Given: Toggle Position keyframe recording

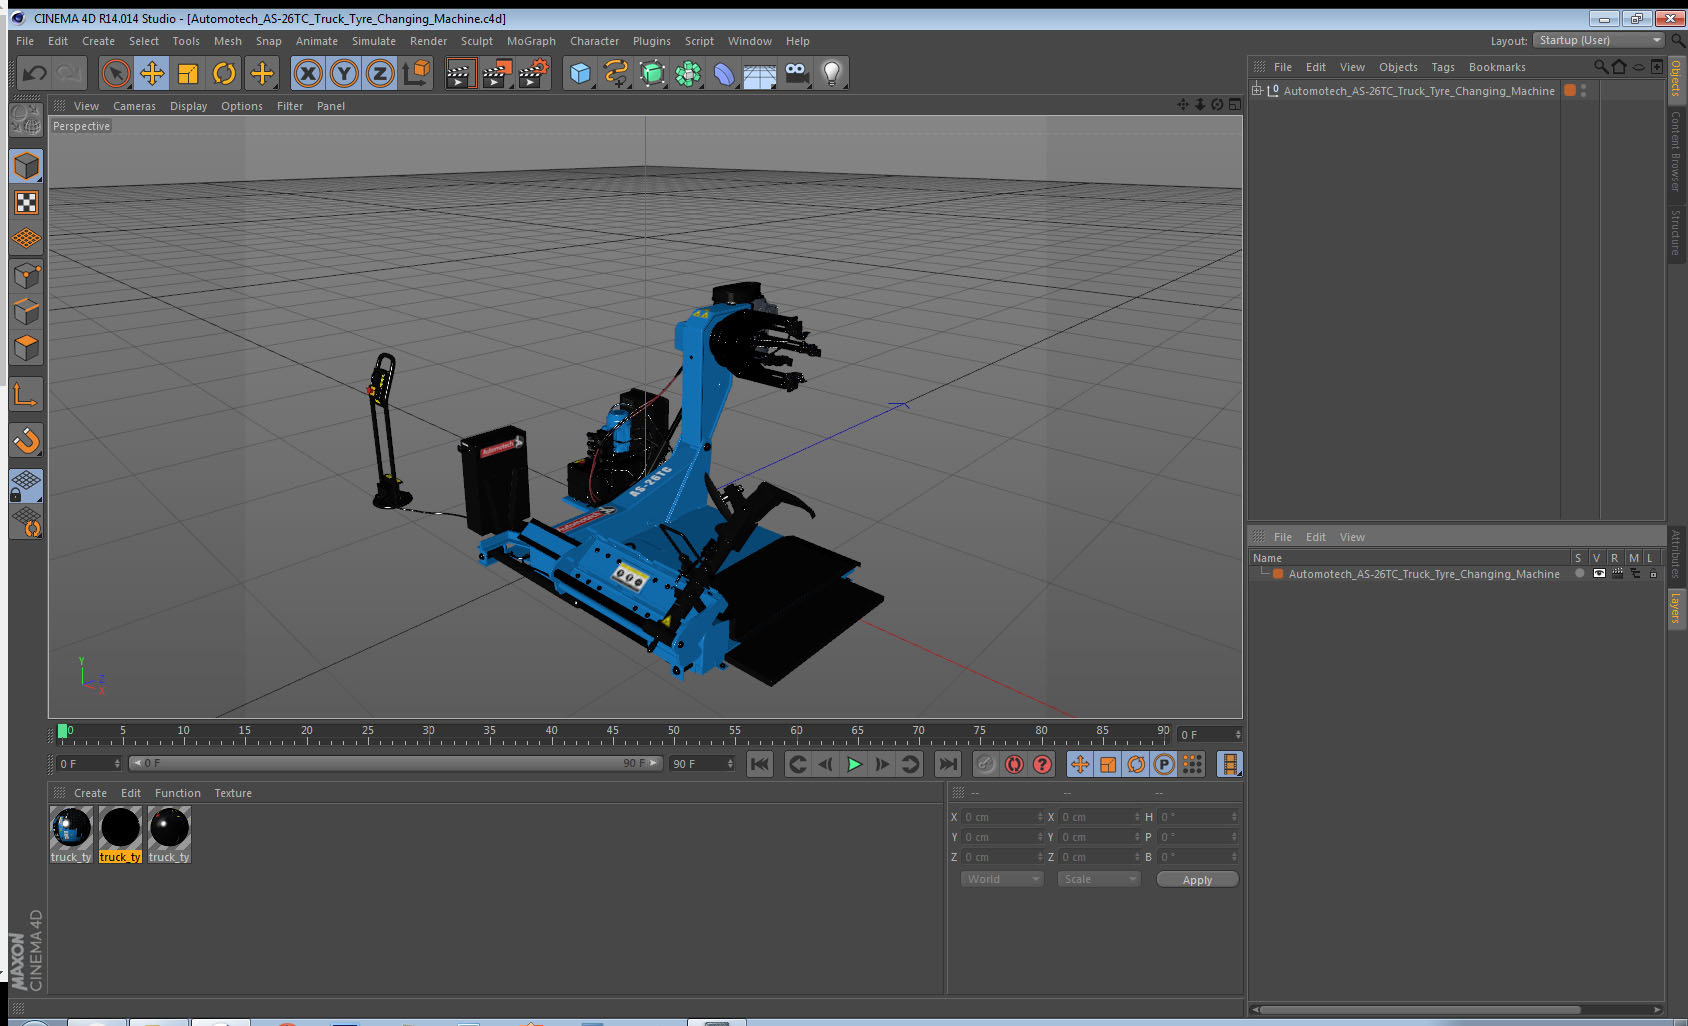Looking at the screenshot, I should (x=1080, y=764).
